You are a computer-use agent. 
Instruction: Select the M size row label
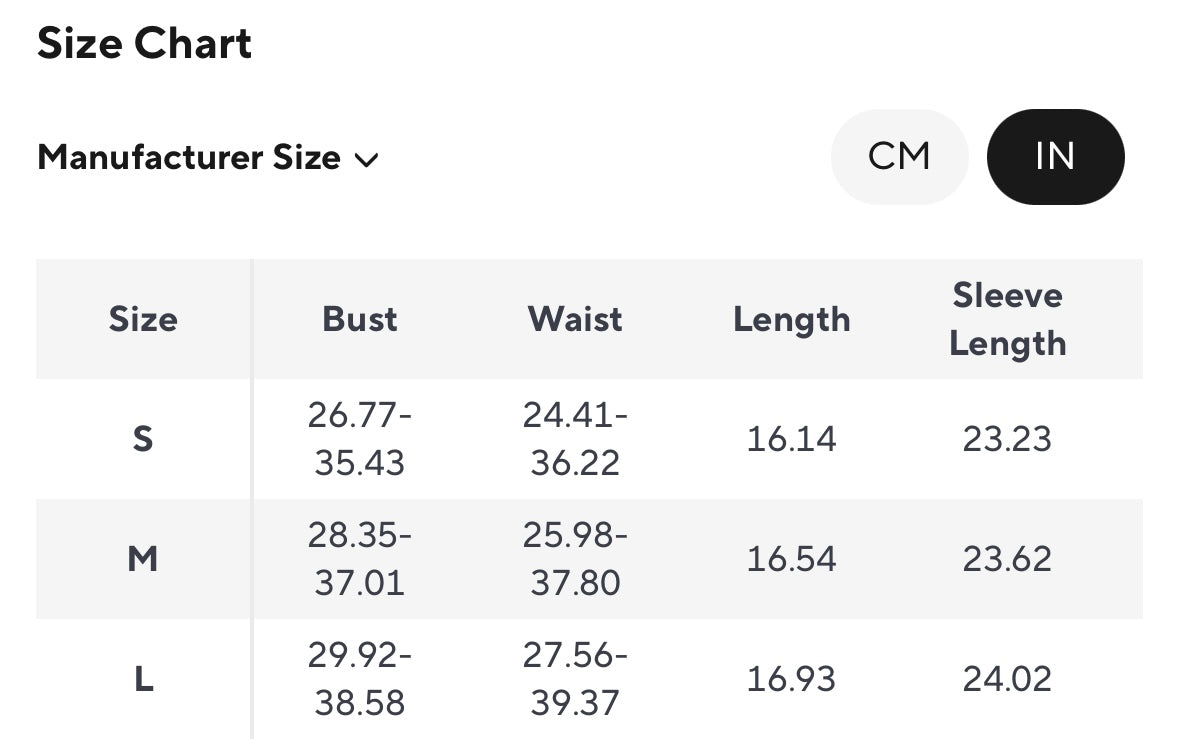143,559
